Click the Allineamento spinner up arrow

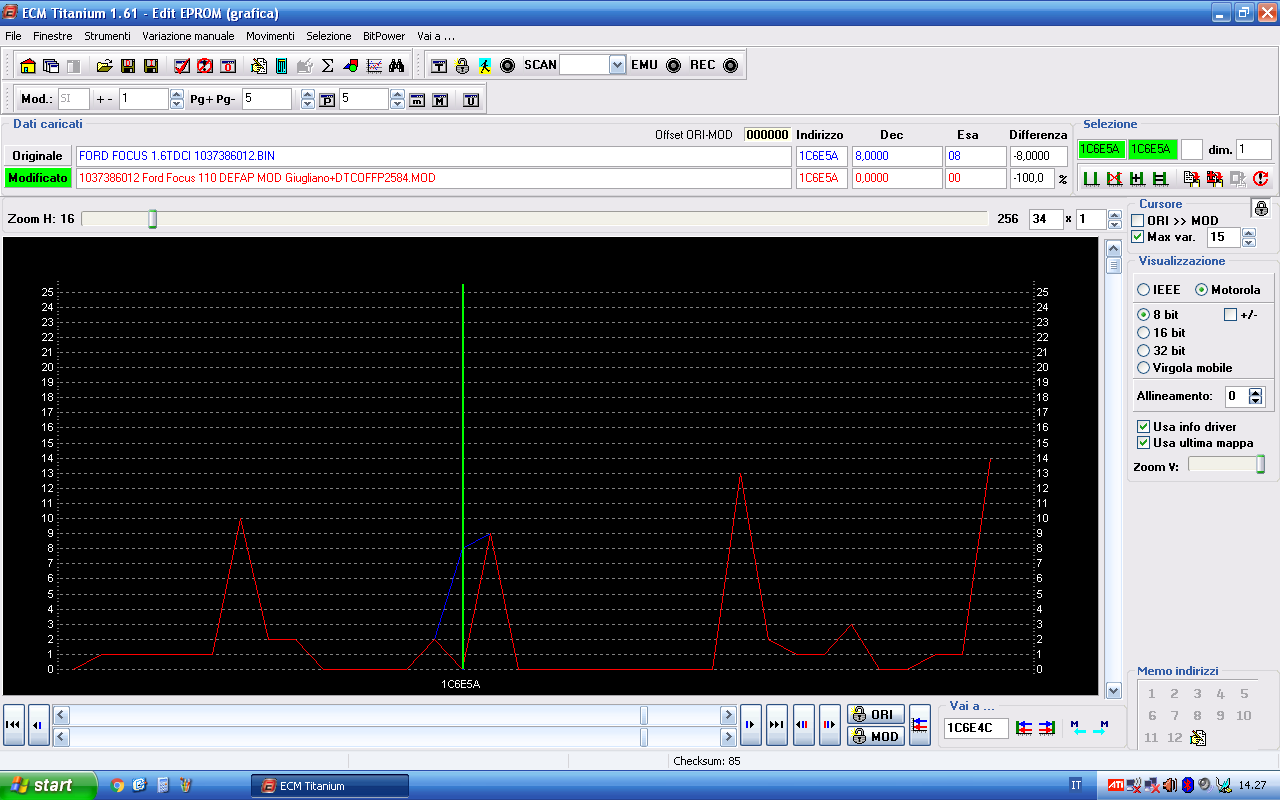1256,392
